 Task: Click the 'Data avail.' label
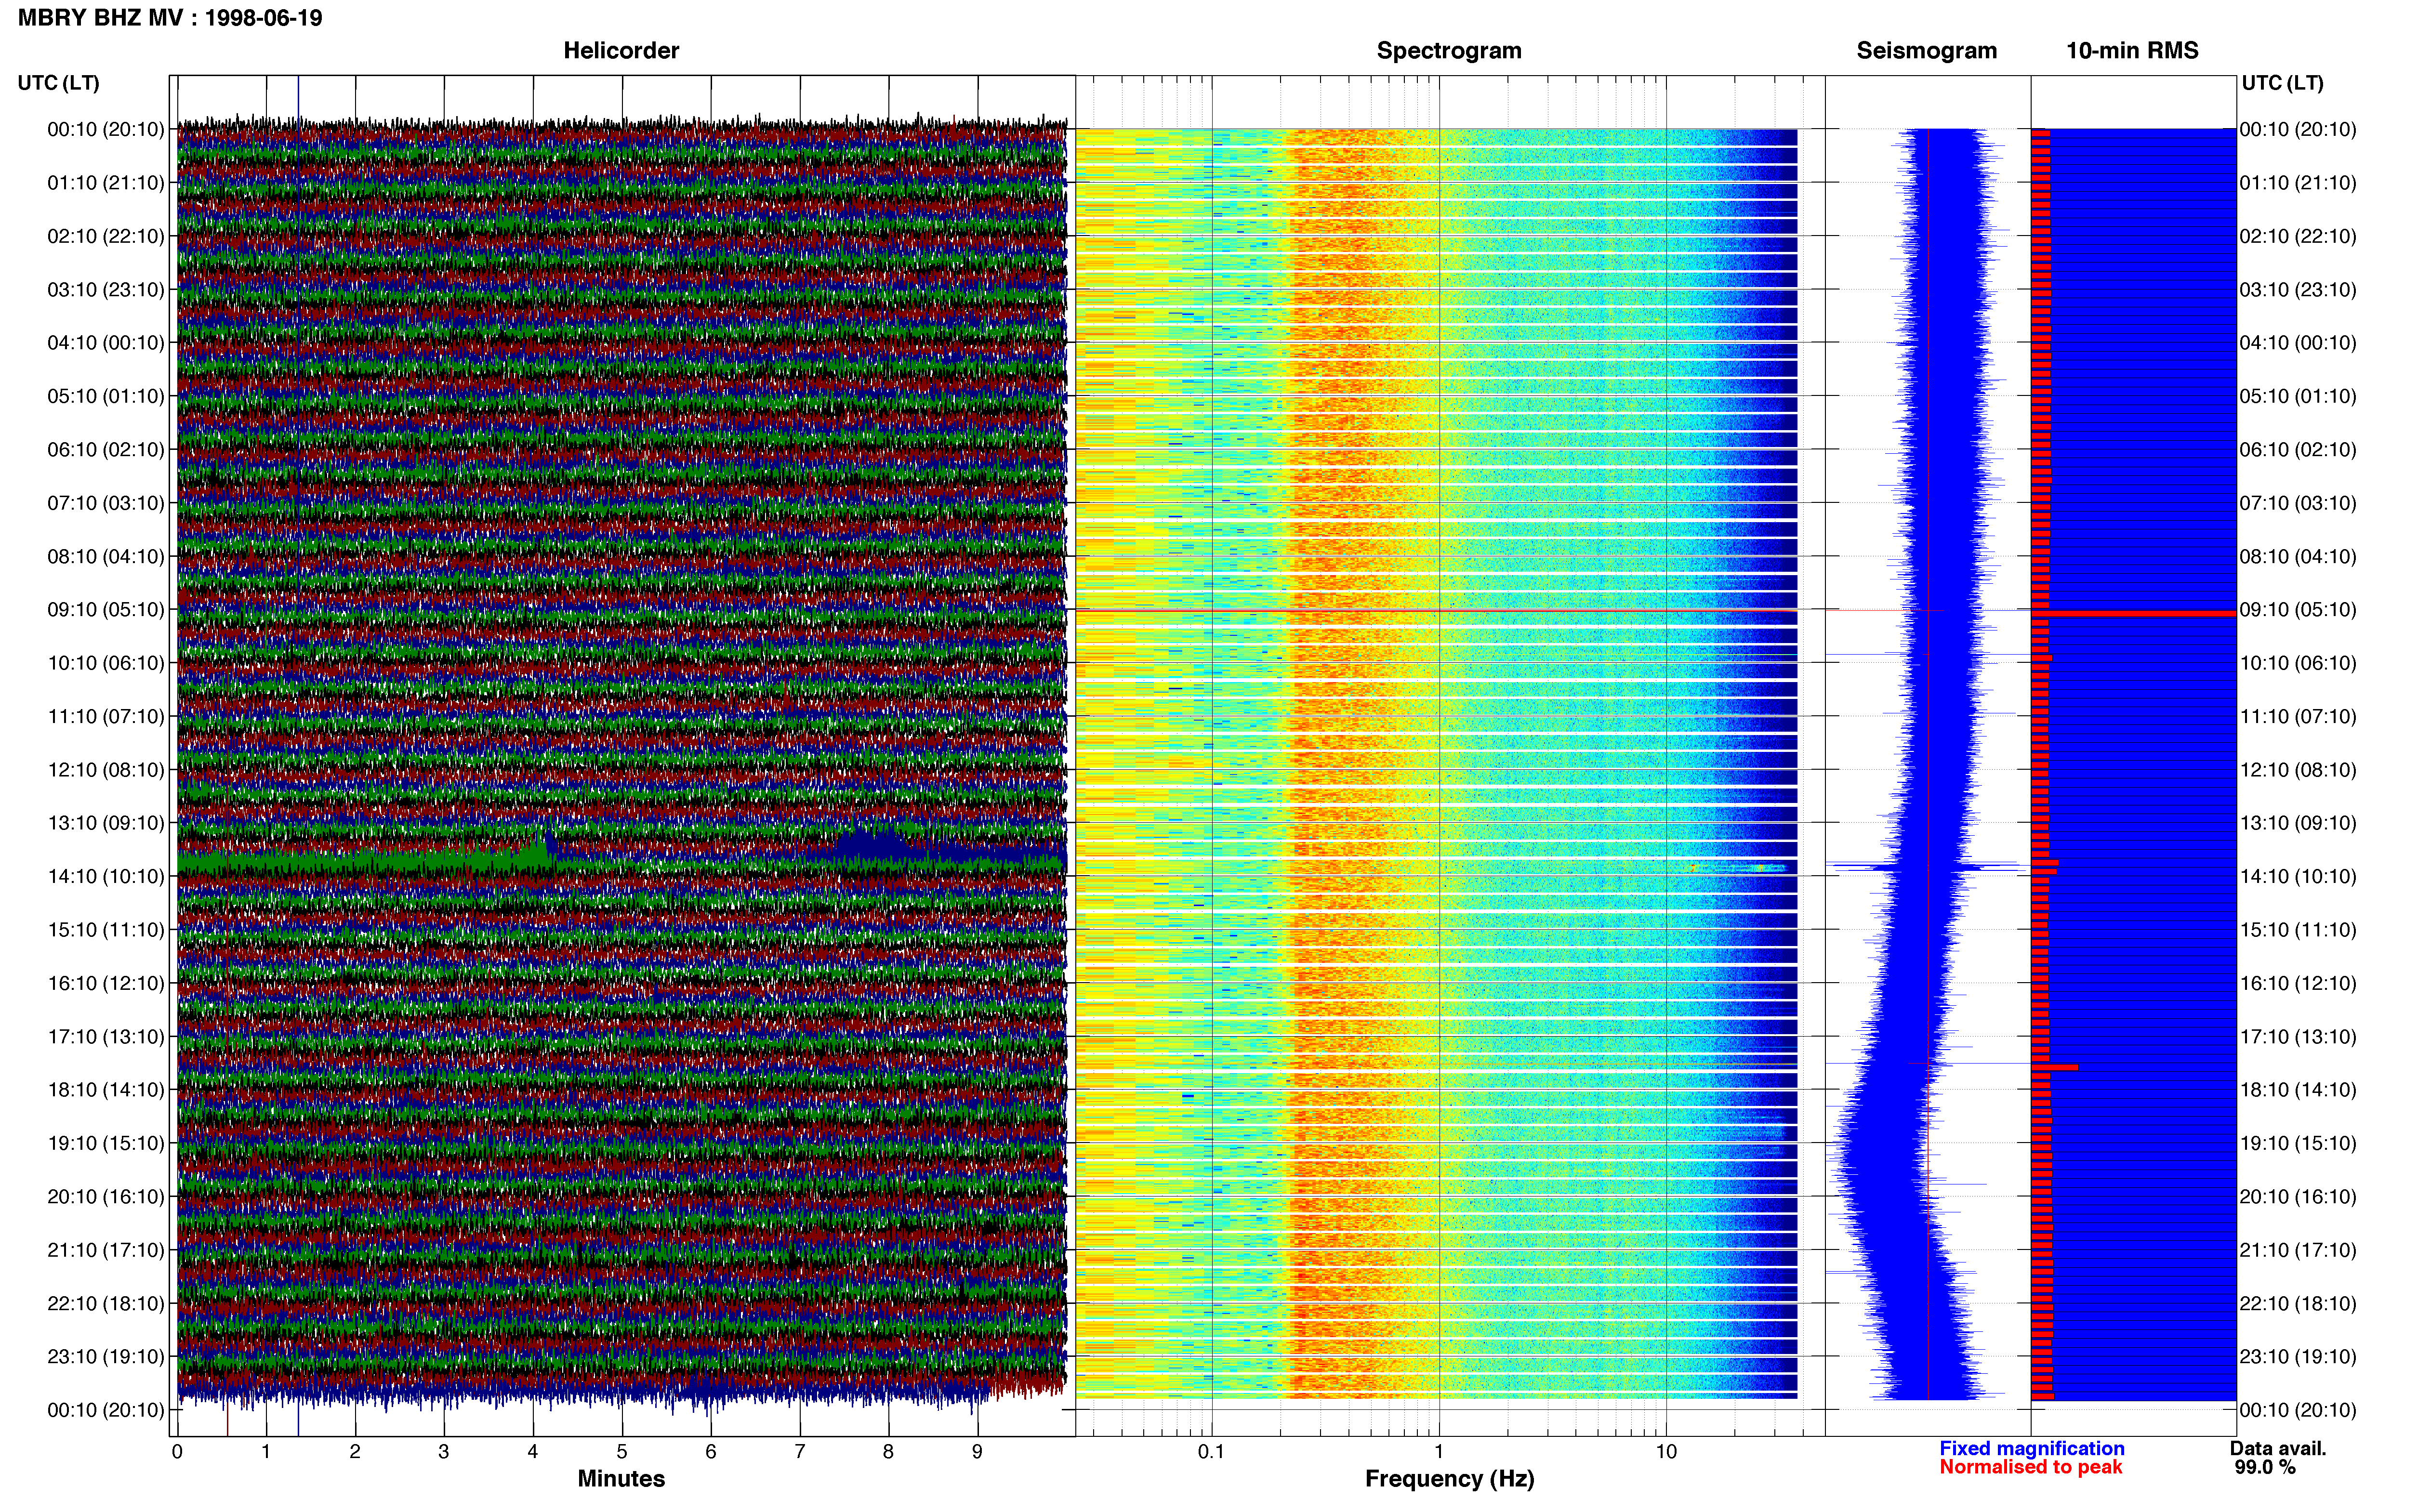pos(2278,1448)
